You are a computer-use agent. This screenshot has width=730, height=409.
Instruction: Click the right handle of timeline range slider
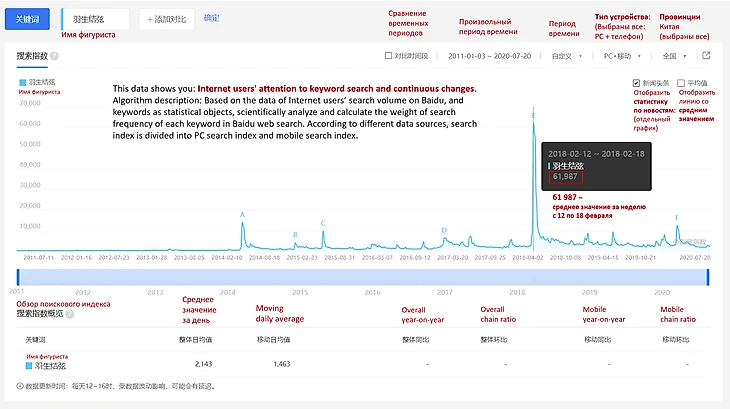tap(712, 276)
